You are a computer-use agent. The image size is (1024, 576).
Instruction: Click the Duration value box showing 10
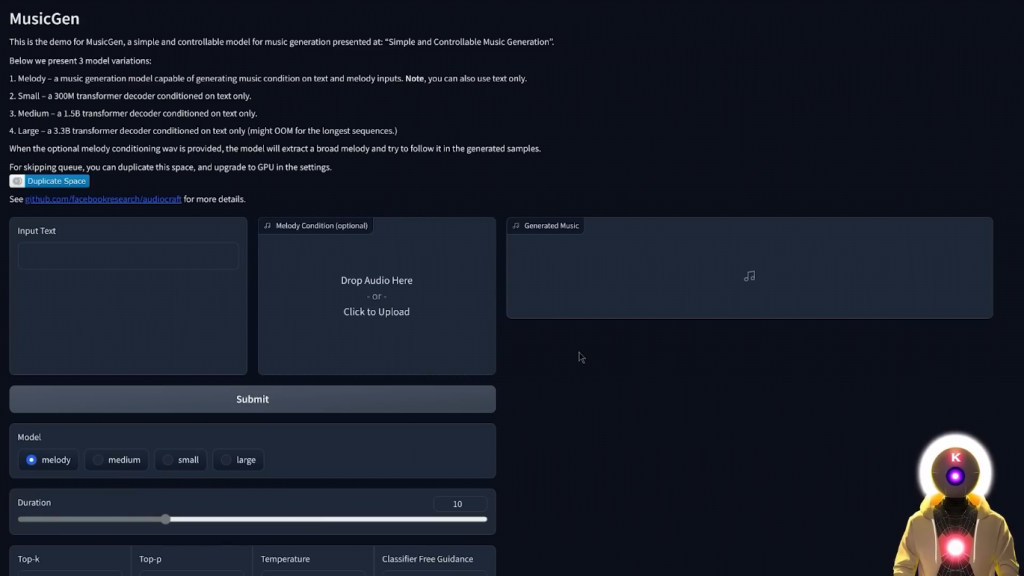[x=460, y=504]
